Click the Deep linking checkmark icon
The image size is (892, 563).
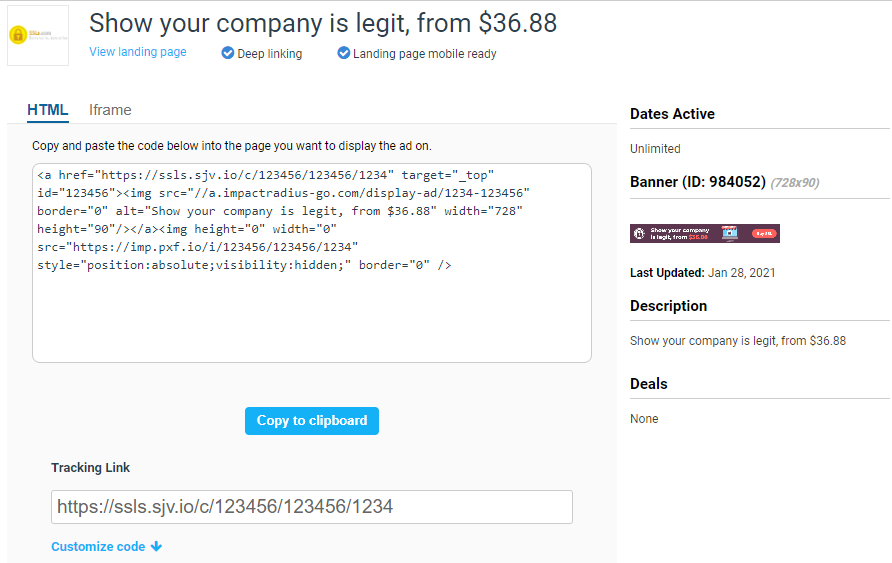tap(228, 53)
